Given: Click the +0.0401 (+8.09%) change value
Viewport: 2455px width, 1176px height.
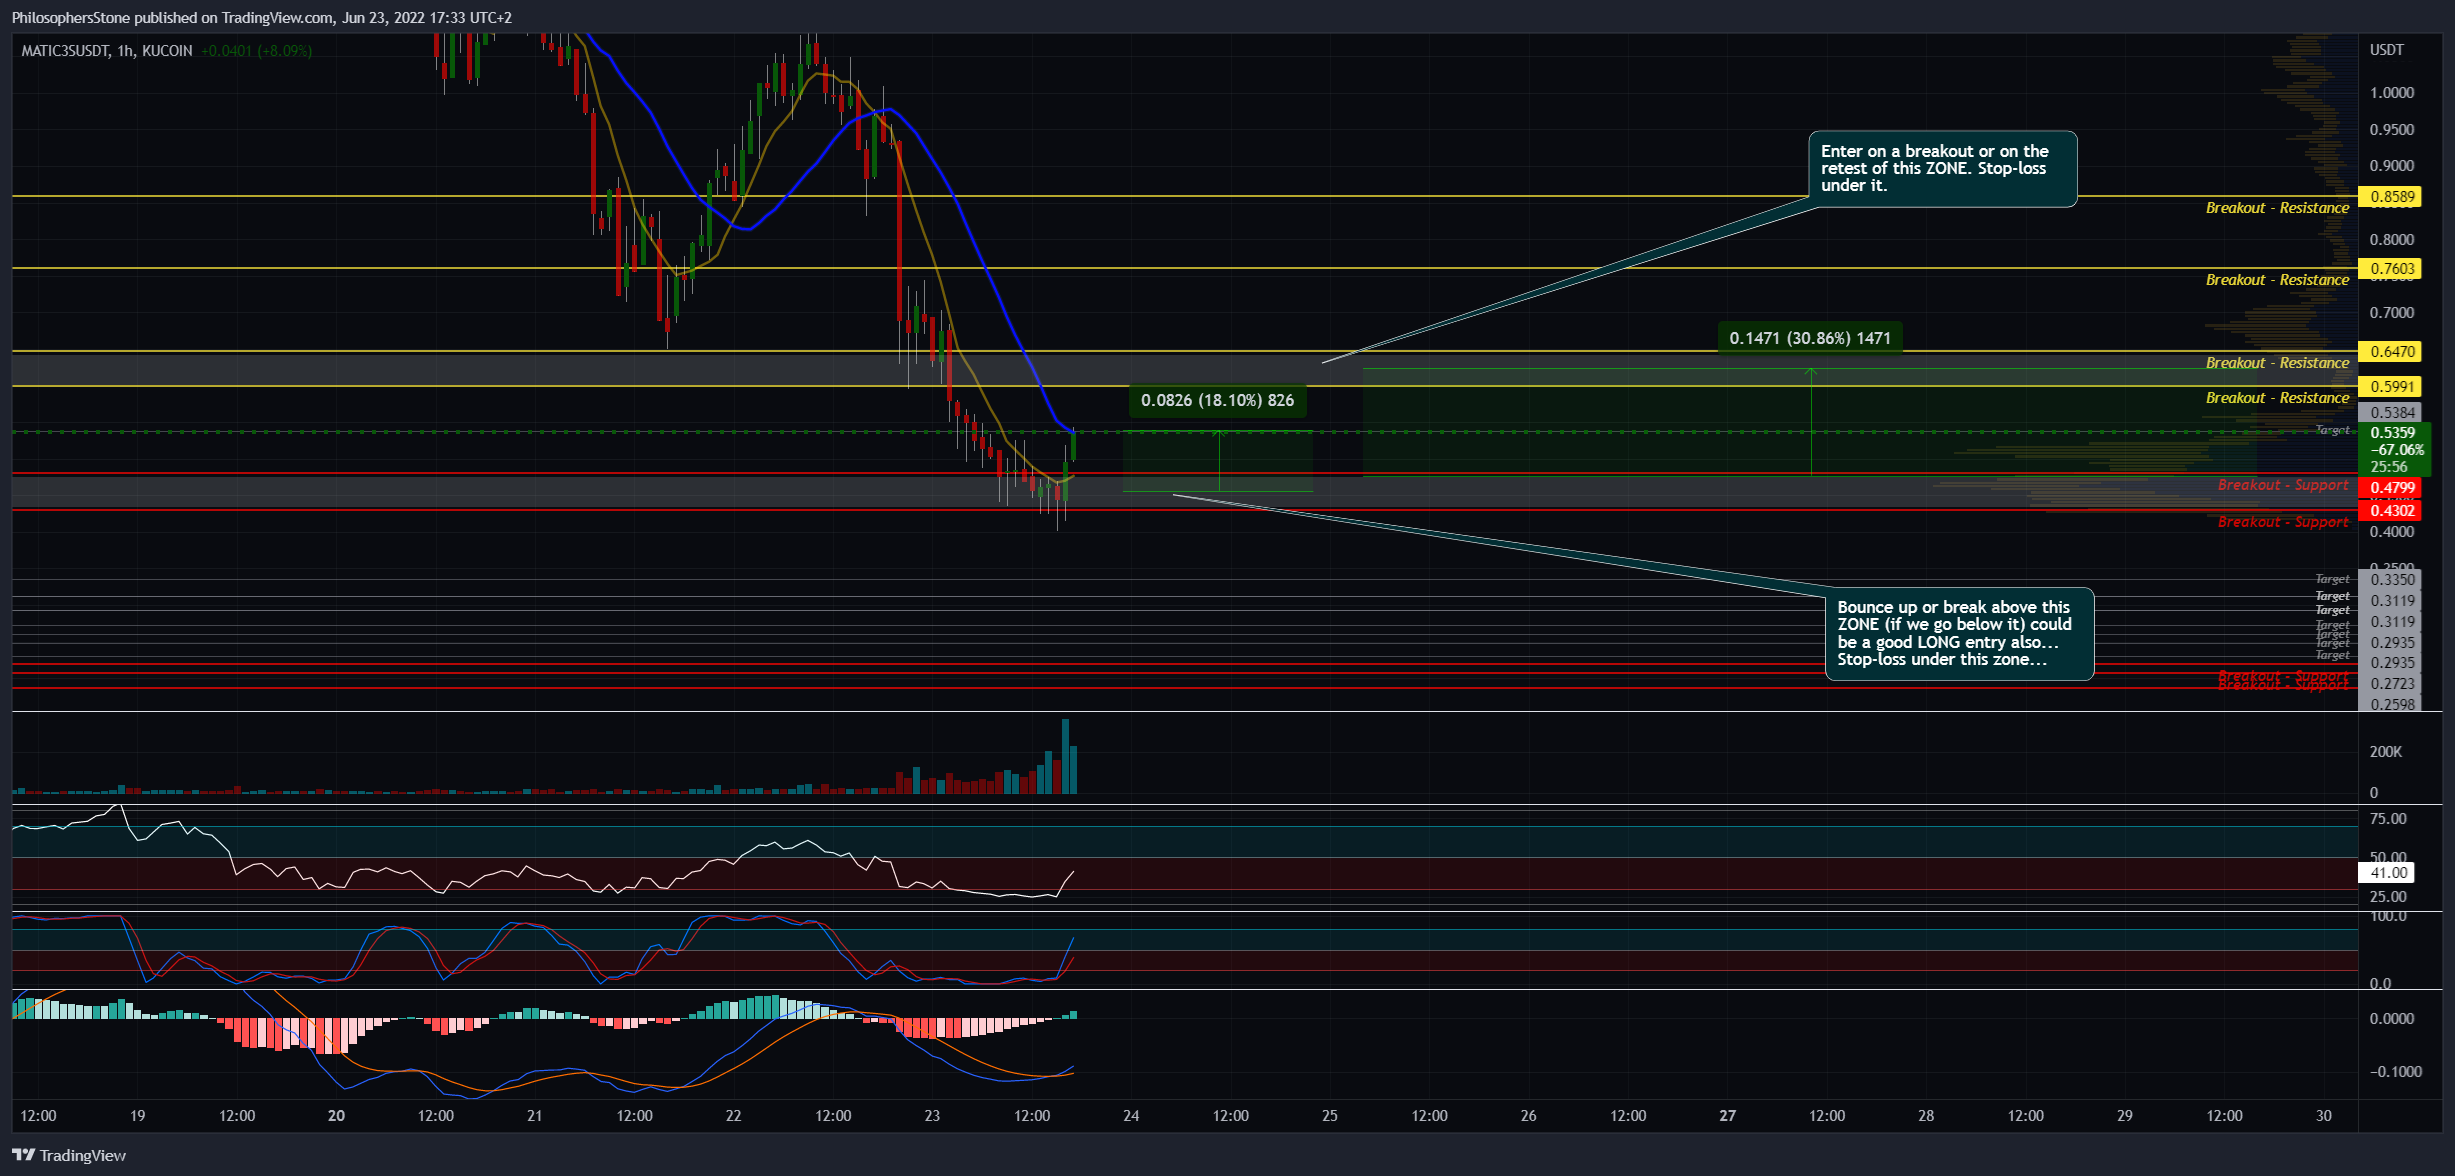Looking at the screenshot, I should pos(256,50).
